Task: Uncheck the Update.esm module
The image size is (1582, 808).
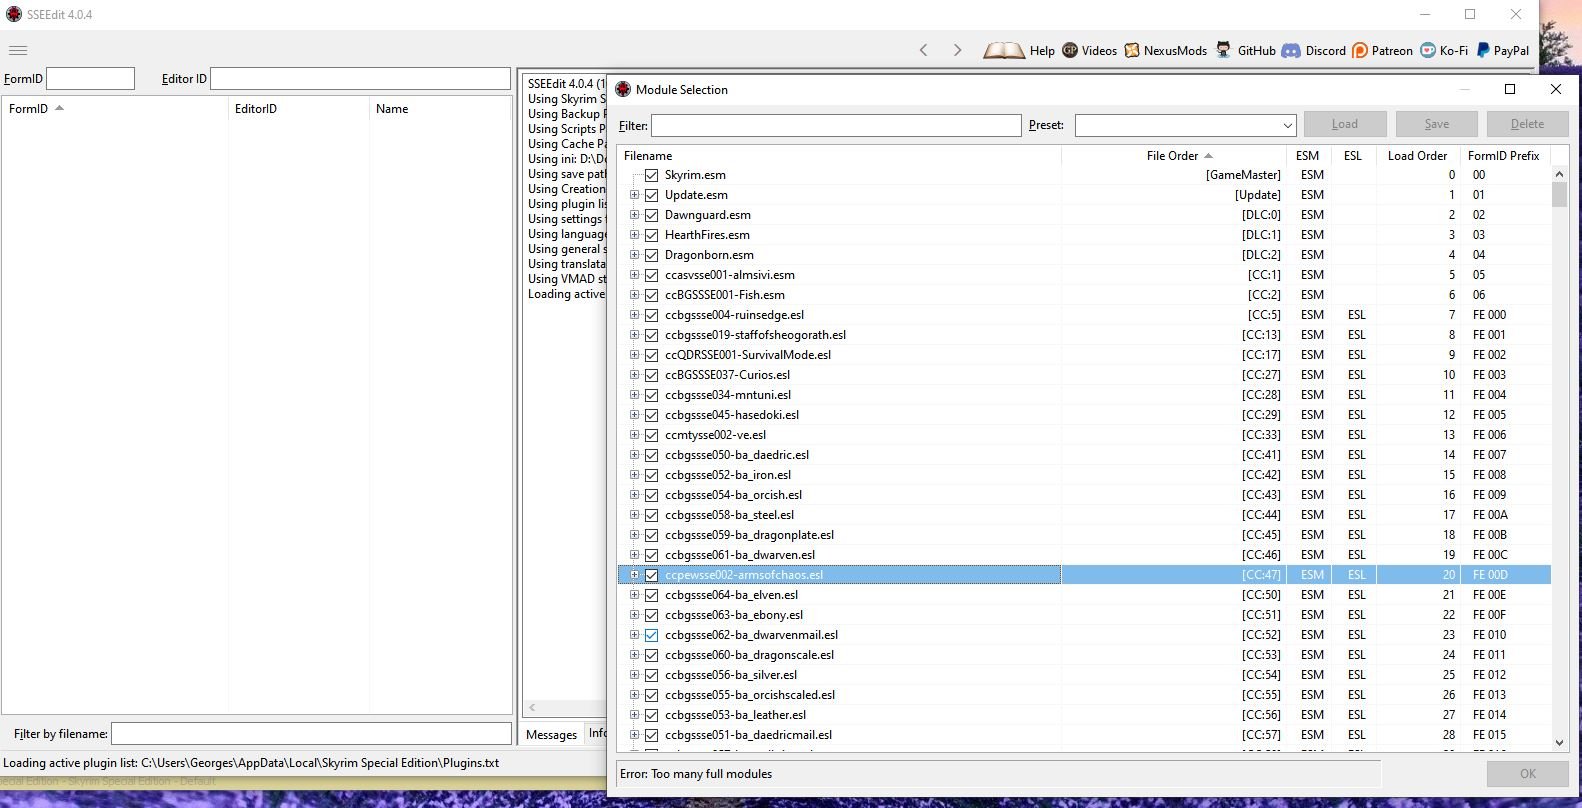Action: tap(652, 195)
